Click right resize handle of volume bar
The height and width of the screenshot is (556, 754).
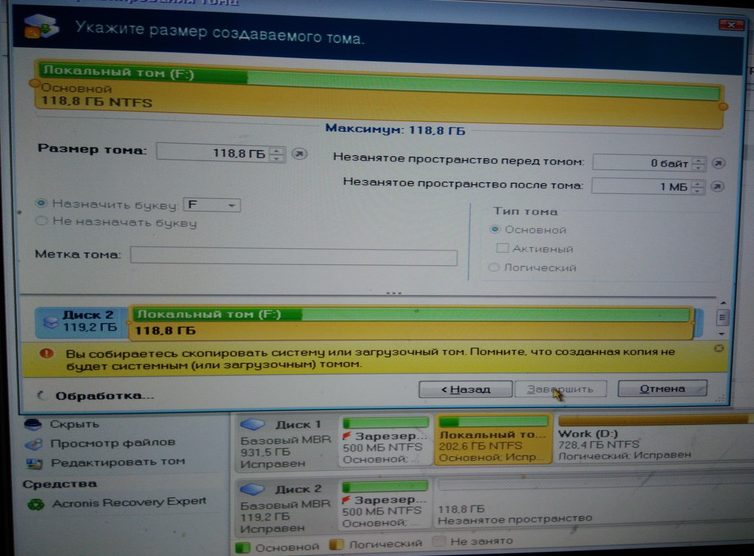723,106
